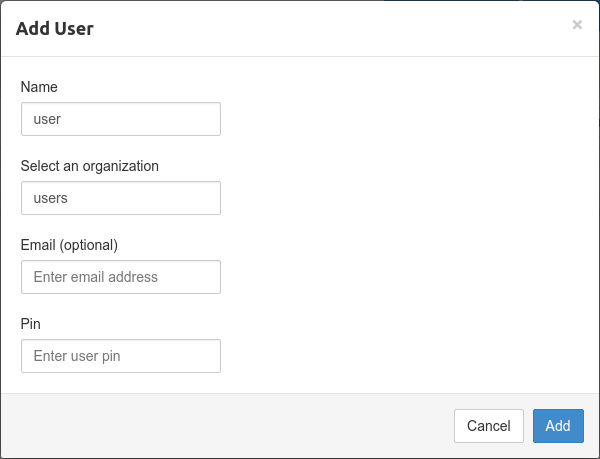Dismiss modal via the header close icon
This screenshot has height=459, width=600.
(577, 25)
